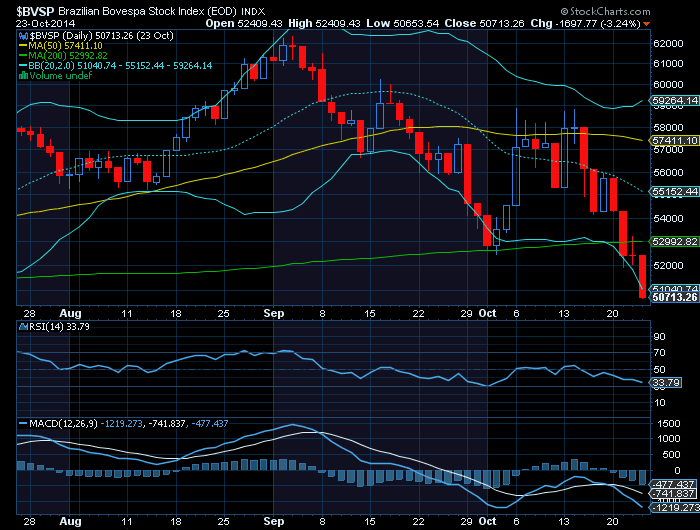700x530 pixels.
Task: Click the 13 date label on the bottom MACD axis
Action: [x=564, y=522]
